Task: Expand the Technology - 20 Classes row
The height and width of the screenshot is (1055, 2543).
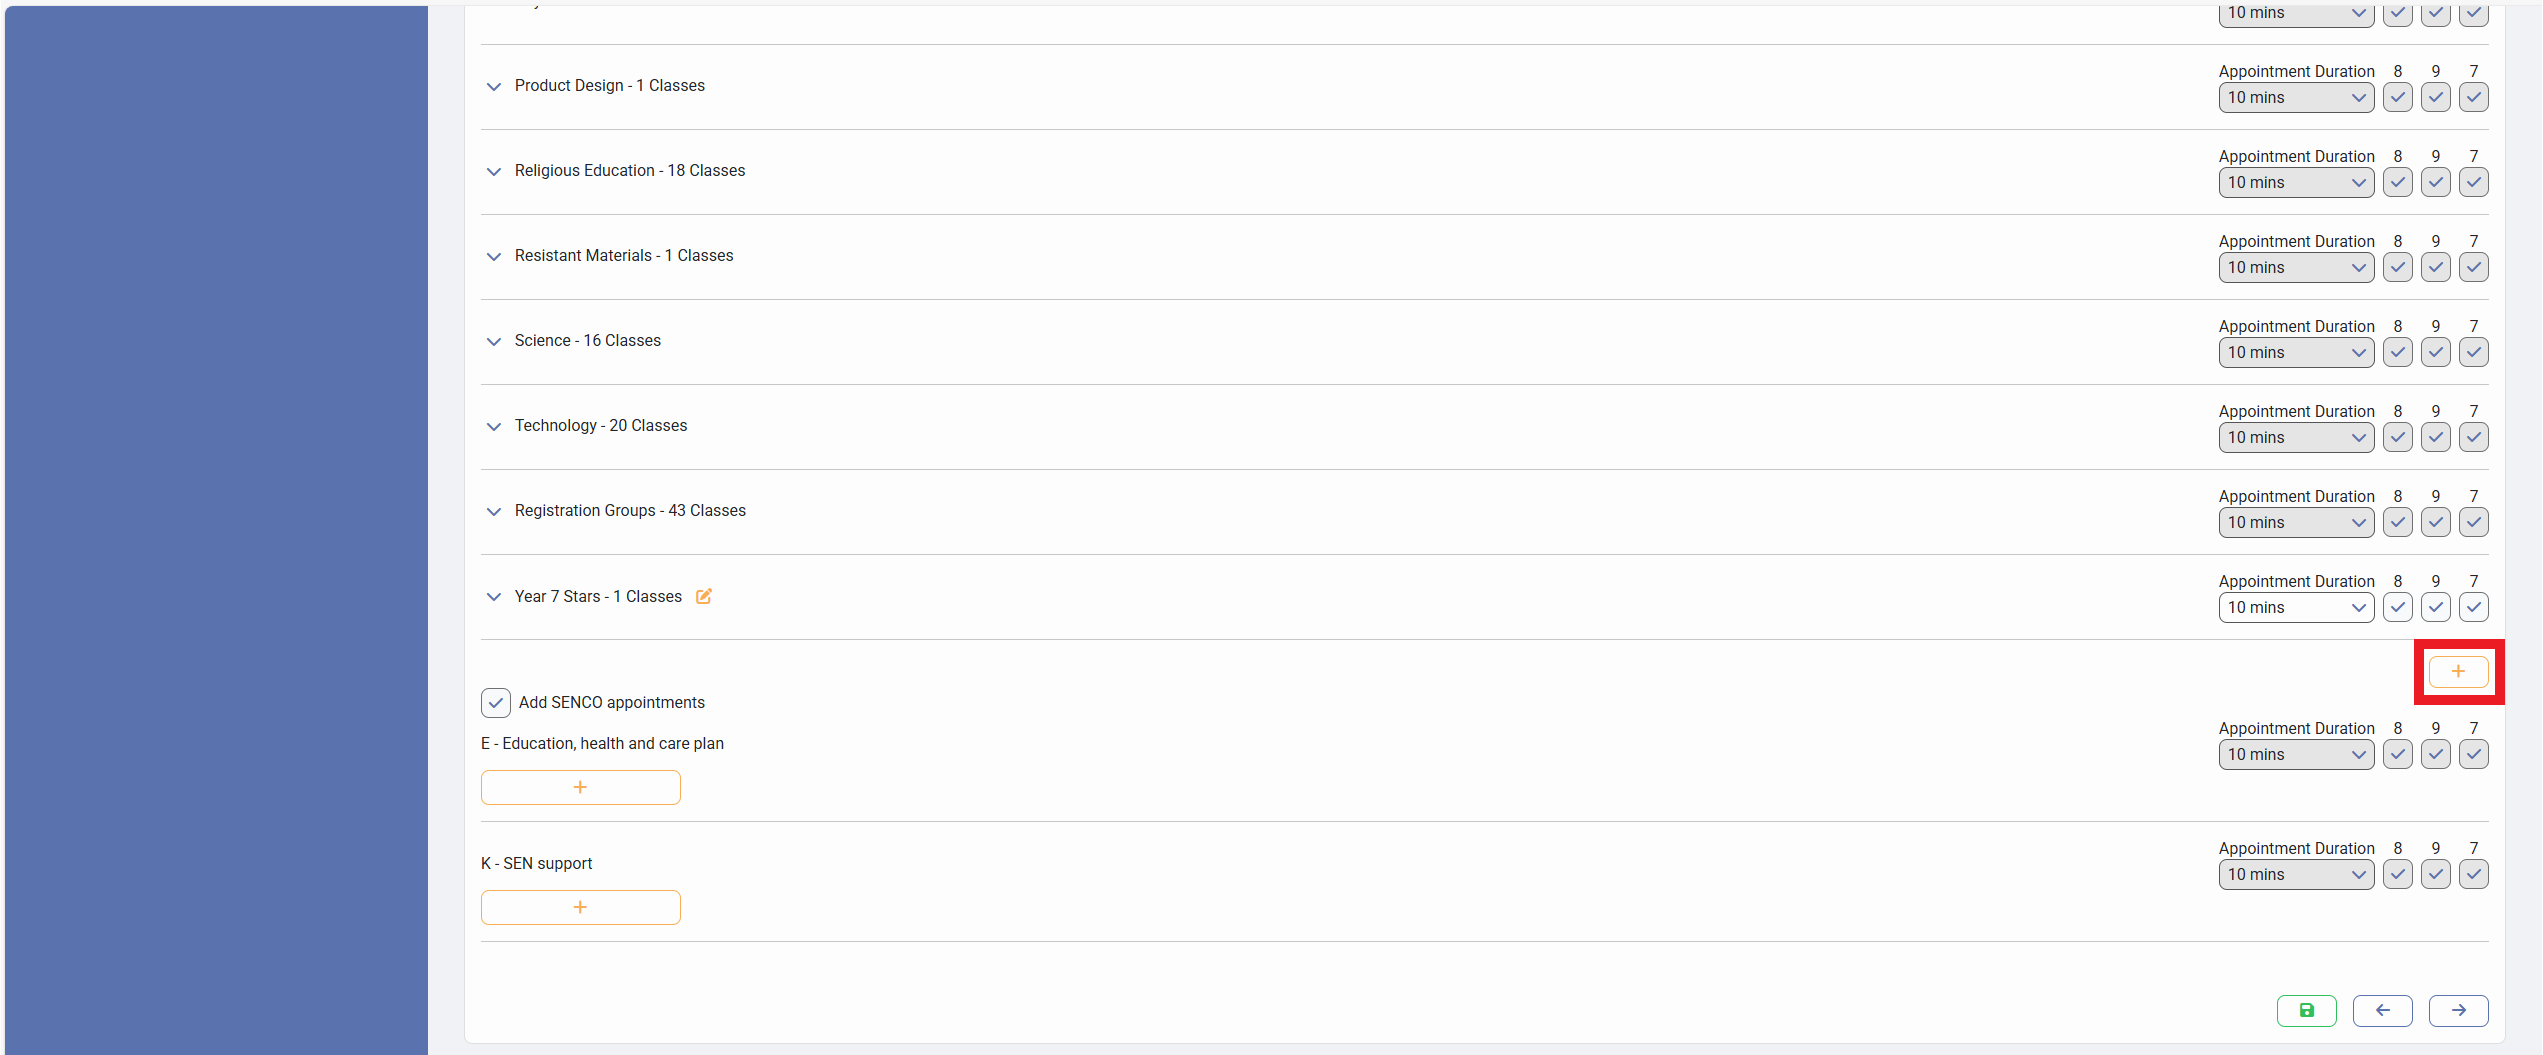Action: 494,427
